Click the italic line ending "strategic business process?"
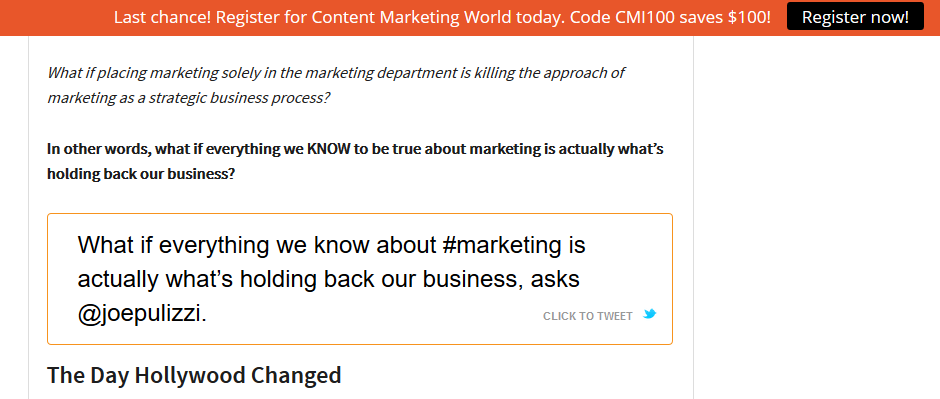This screenshot has height=399, width=940. [x=189, y=98]
